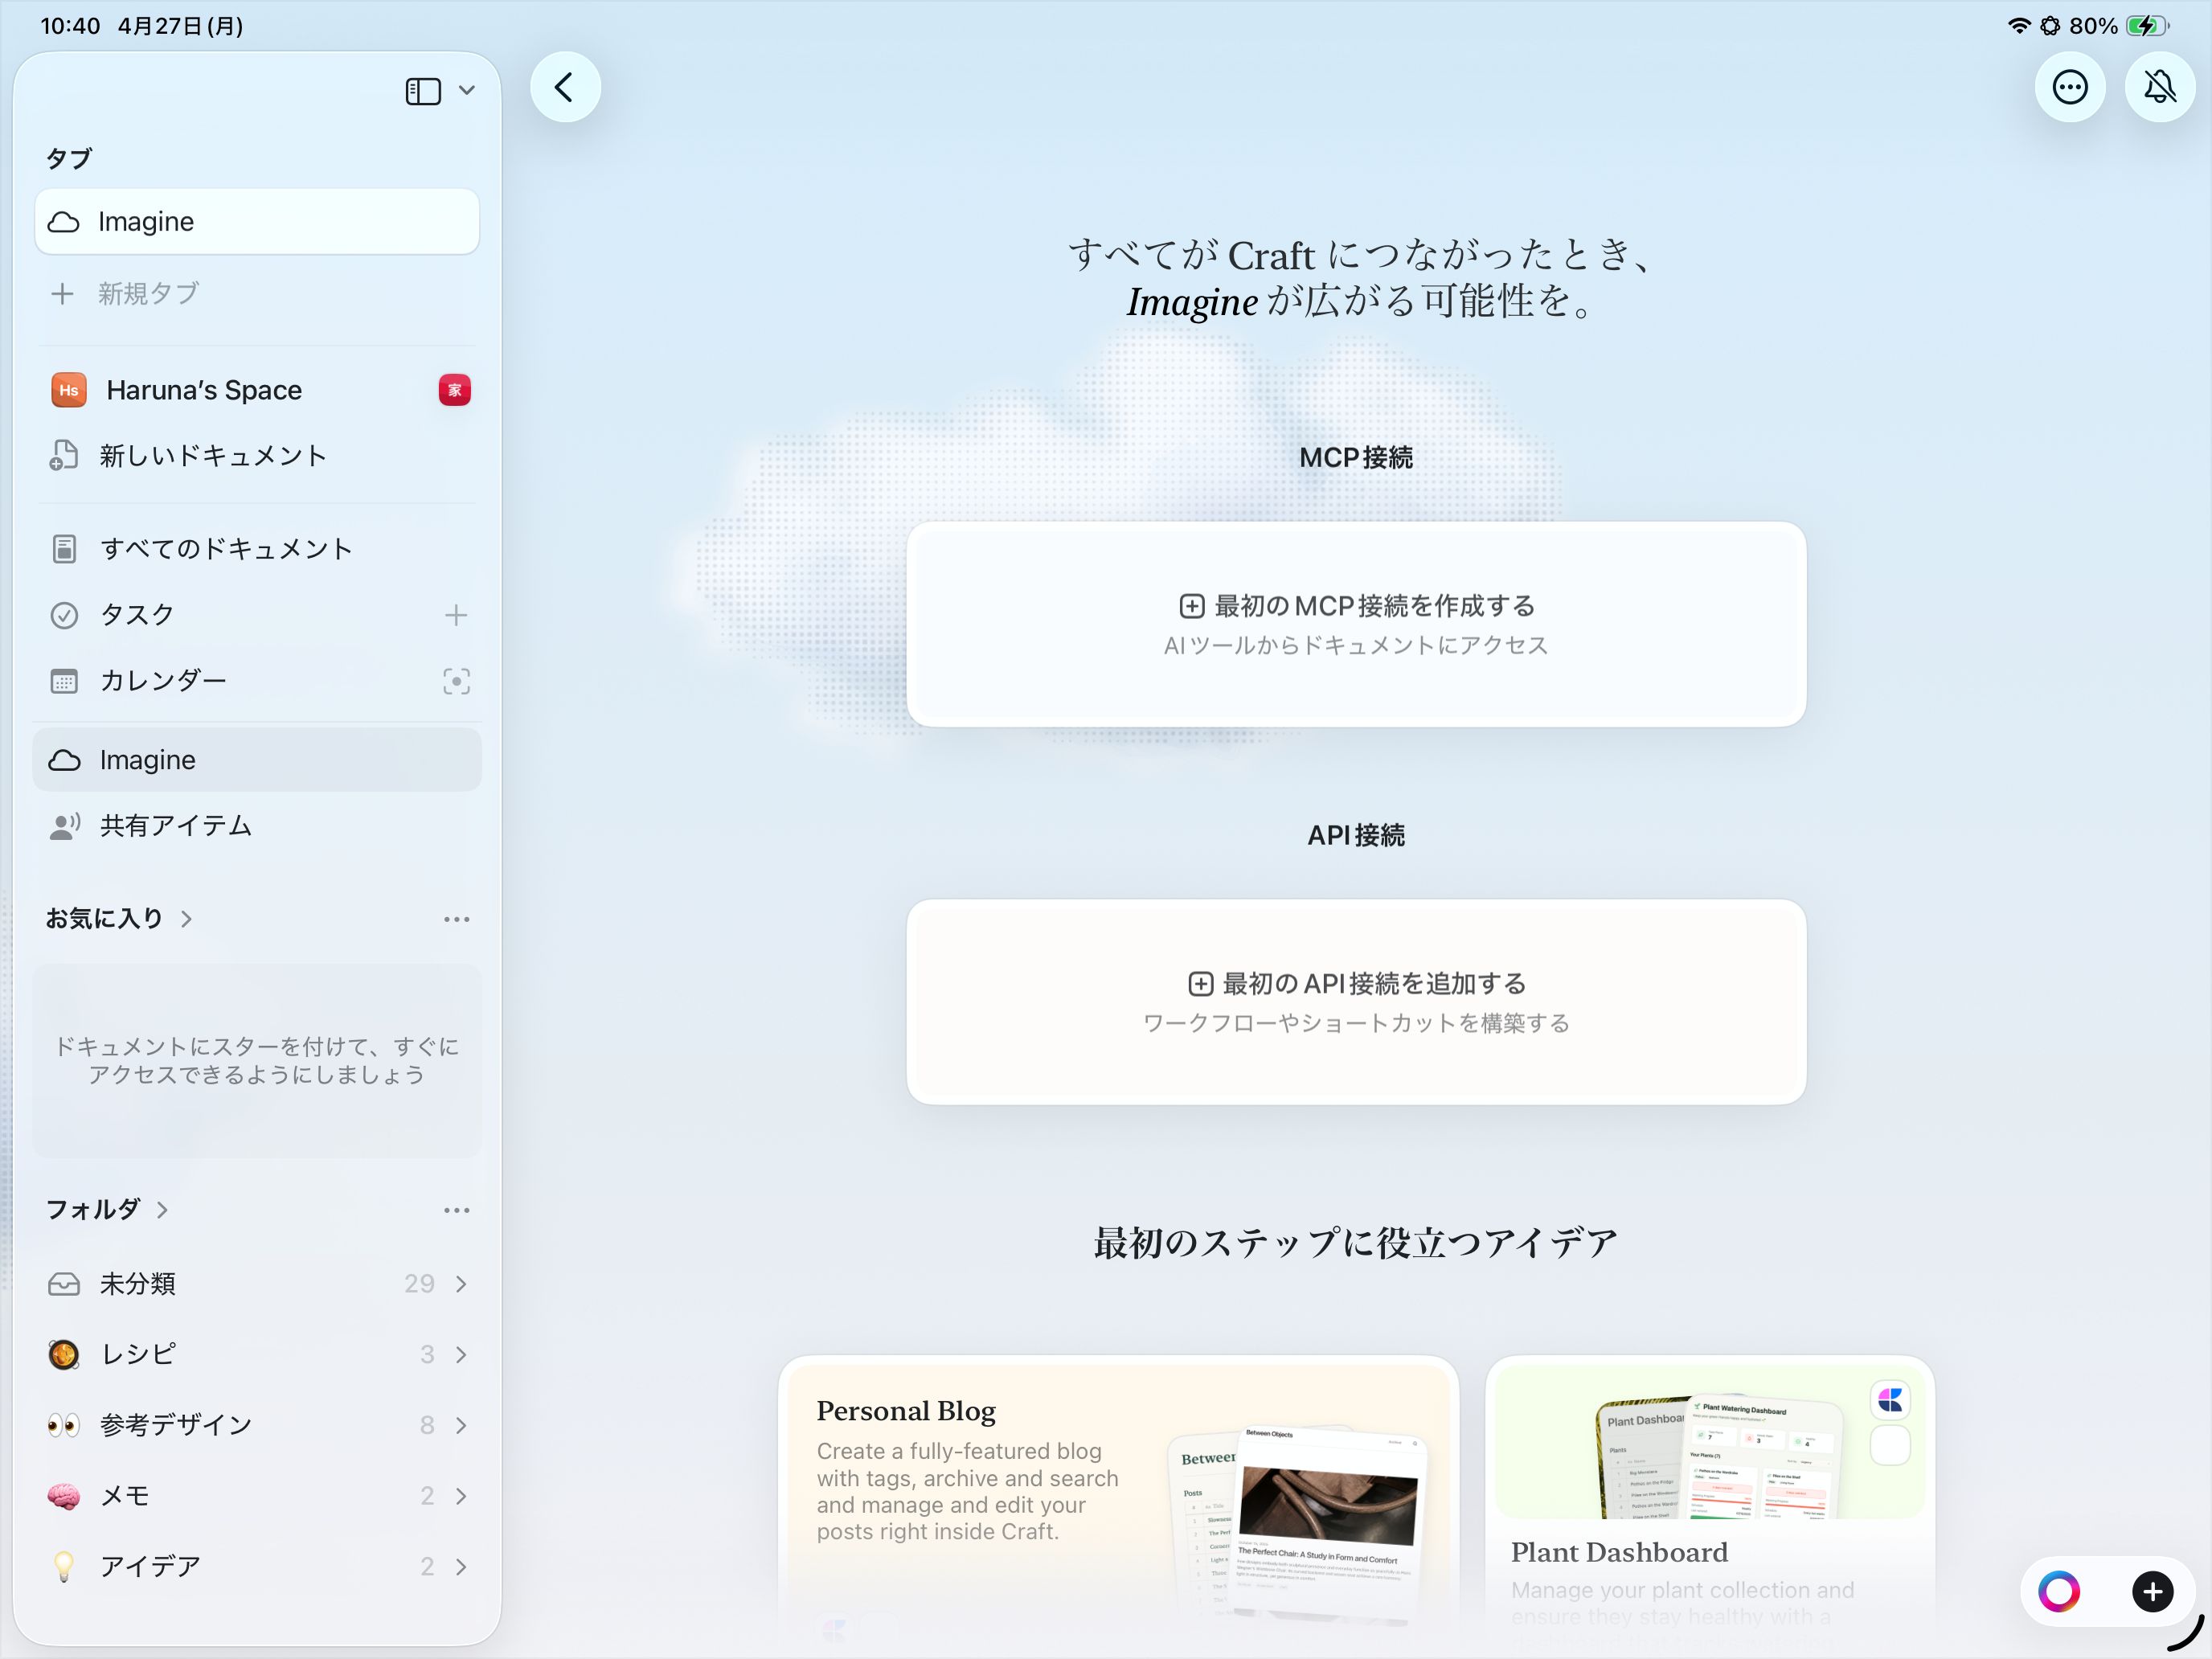Screen dimensions: 2212x1659
Task: Open 共有アイテム
Action: [x=257, y=826]
